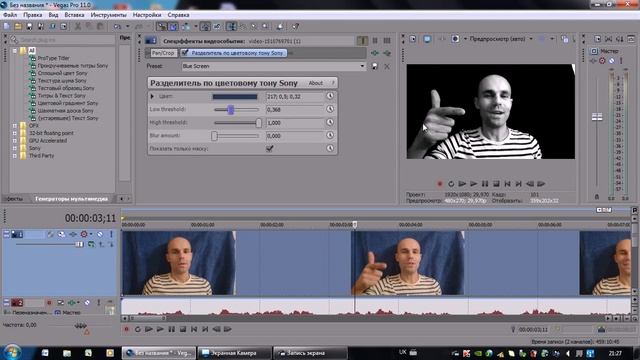Toggle solo exclamation on video track 1

click(111, 234)
